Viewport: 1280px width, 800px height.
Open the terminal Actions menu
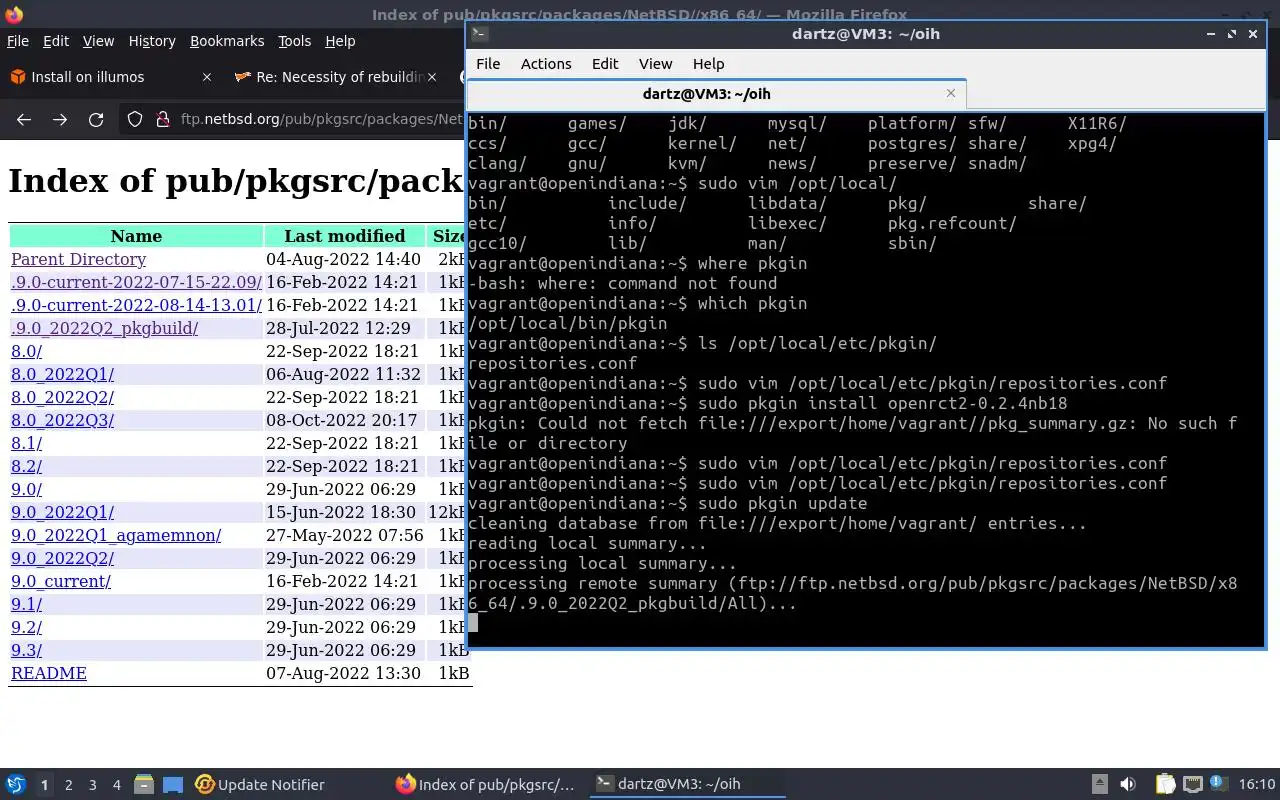(546, 63)
